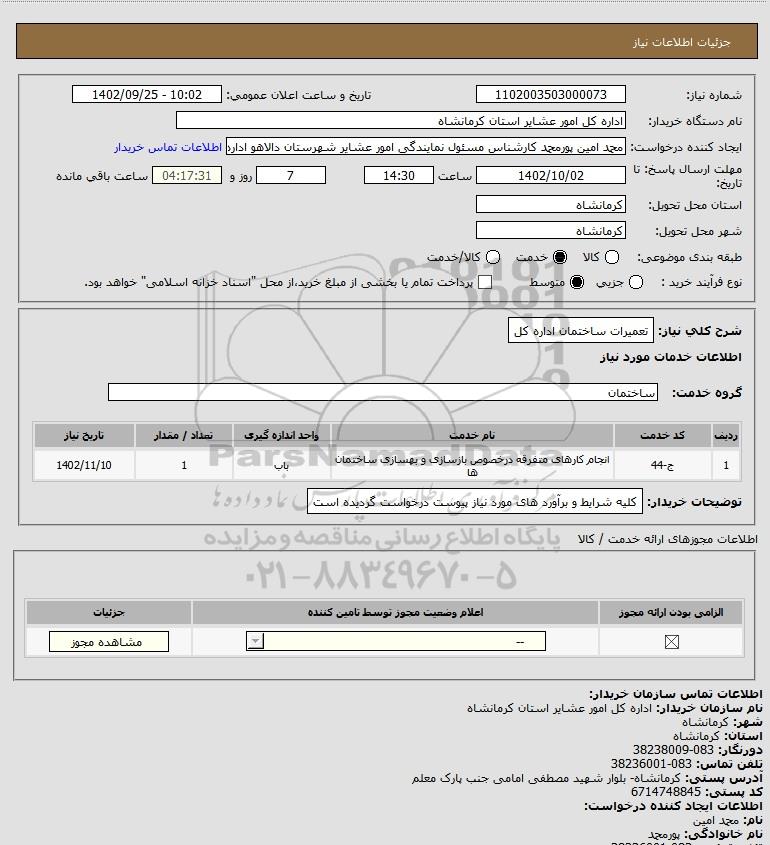Screen dimensions: 770x845
Task: Open the اطلاعات تماس خریدار link
Action: coord(168,147)
